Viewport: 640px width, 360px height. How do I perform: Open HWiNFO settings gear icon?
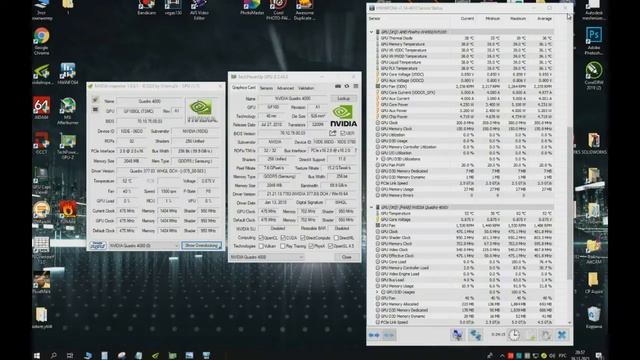(x=546, y=335)
